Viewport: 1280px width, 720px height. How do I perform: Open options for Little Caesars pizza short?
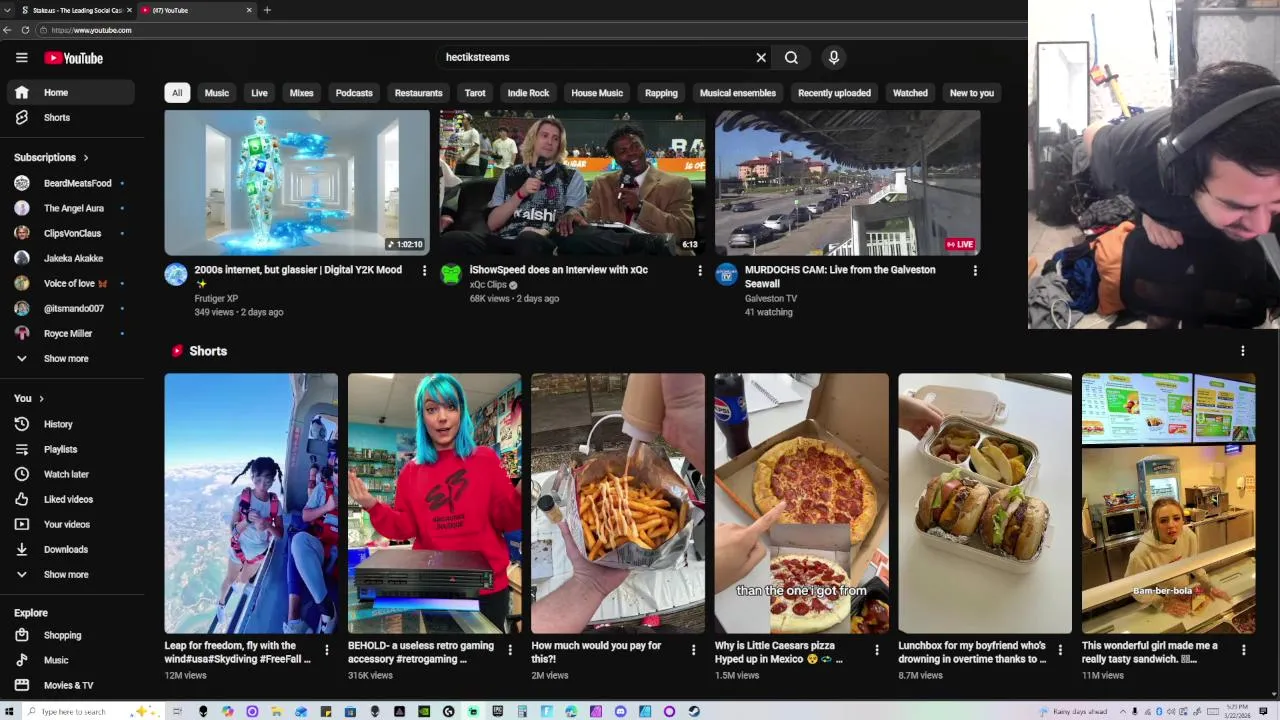pyautogui.click(x=877, y=650)
